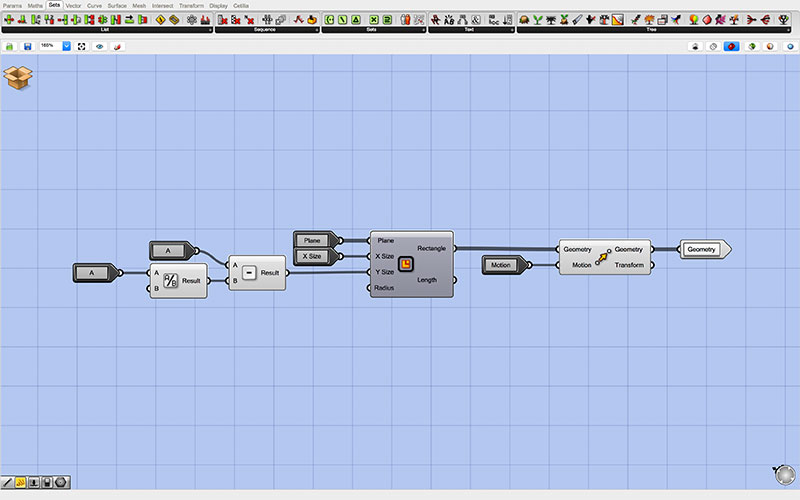Viewport: 800px width, 500px height.
Task: Enable the shaded preview red button
Action: [x=731, y=46]
